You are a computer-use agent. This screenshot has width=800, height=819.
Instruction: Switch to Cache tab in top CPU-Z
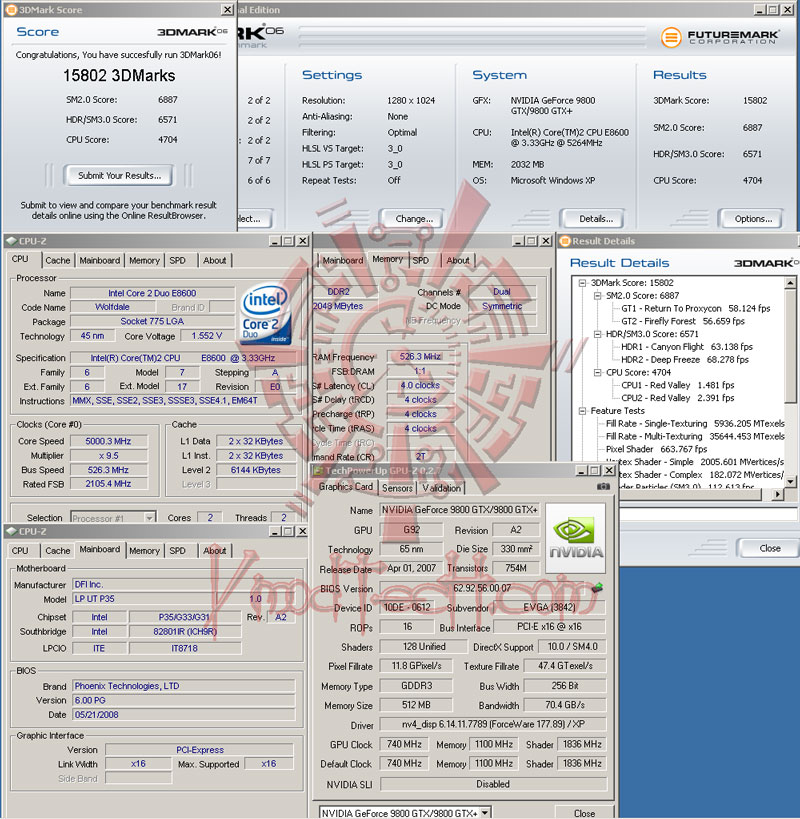point(57,260)
